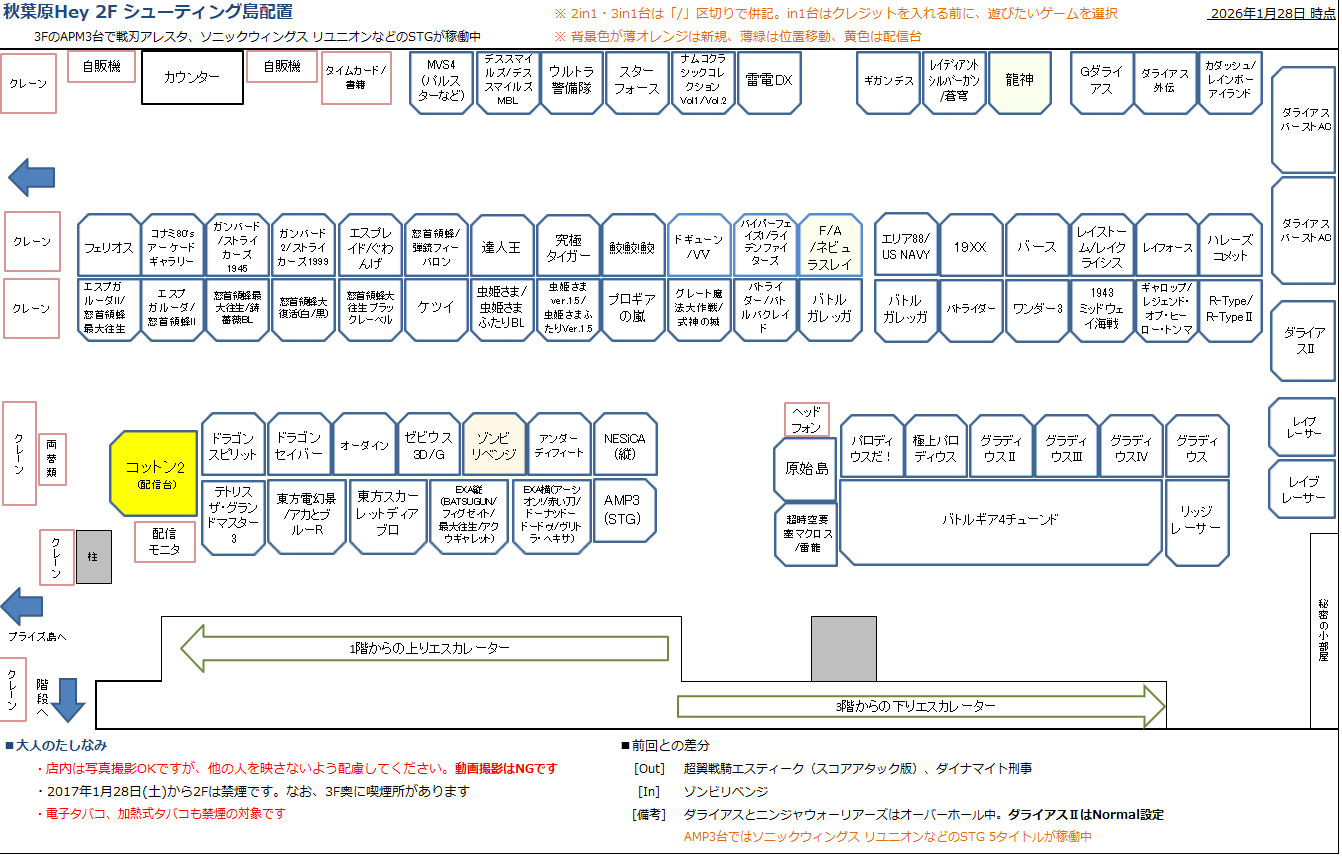The image size is (1342, 857).
Task: Click the 秘密の小部屋 room label
Action: 1324,630
